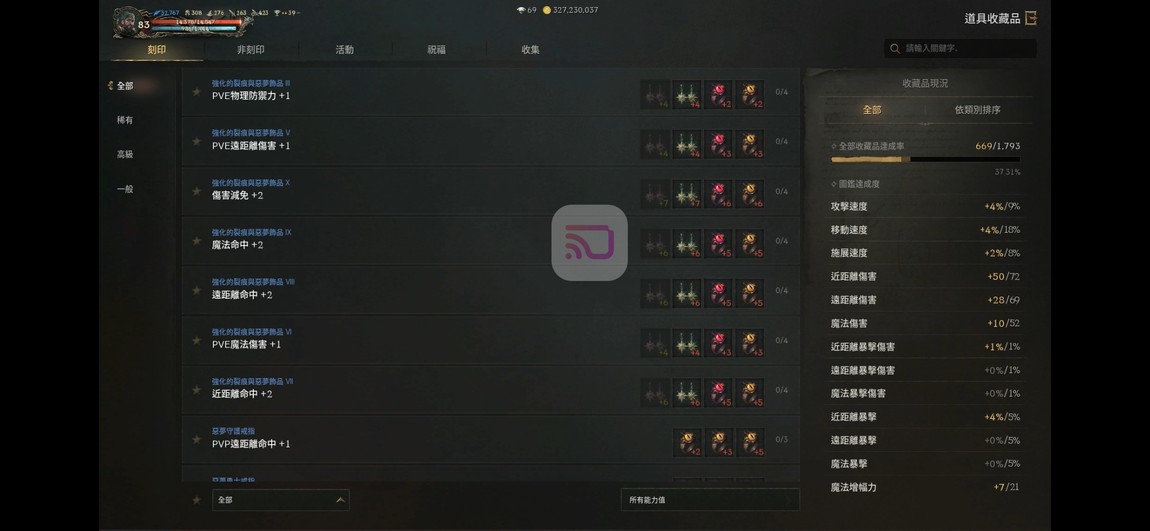This screenshot has height=531, width=1150.
Task: Switch to the 非刻印 tab
Action: coord(251,50)
